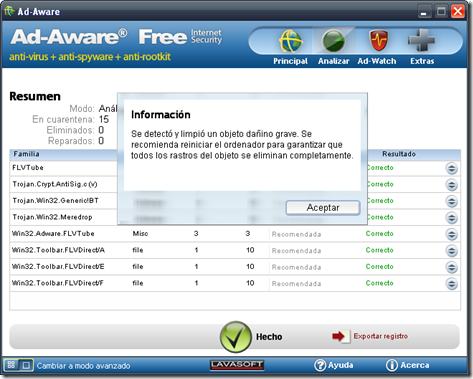473x379 pixels.
Task: Expand details for Trojan.Win32.Generic!BT row
Action: pyautogui.click(x=452, y=201)
